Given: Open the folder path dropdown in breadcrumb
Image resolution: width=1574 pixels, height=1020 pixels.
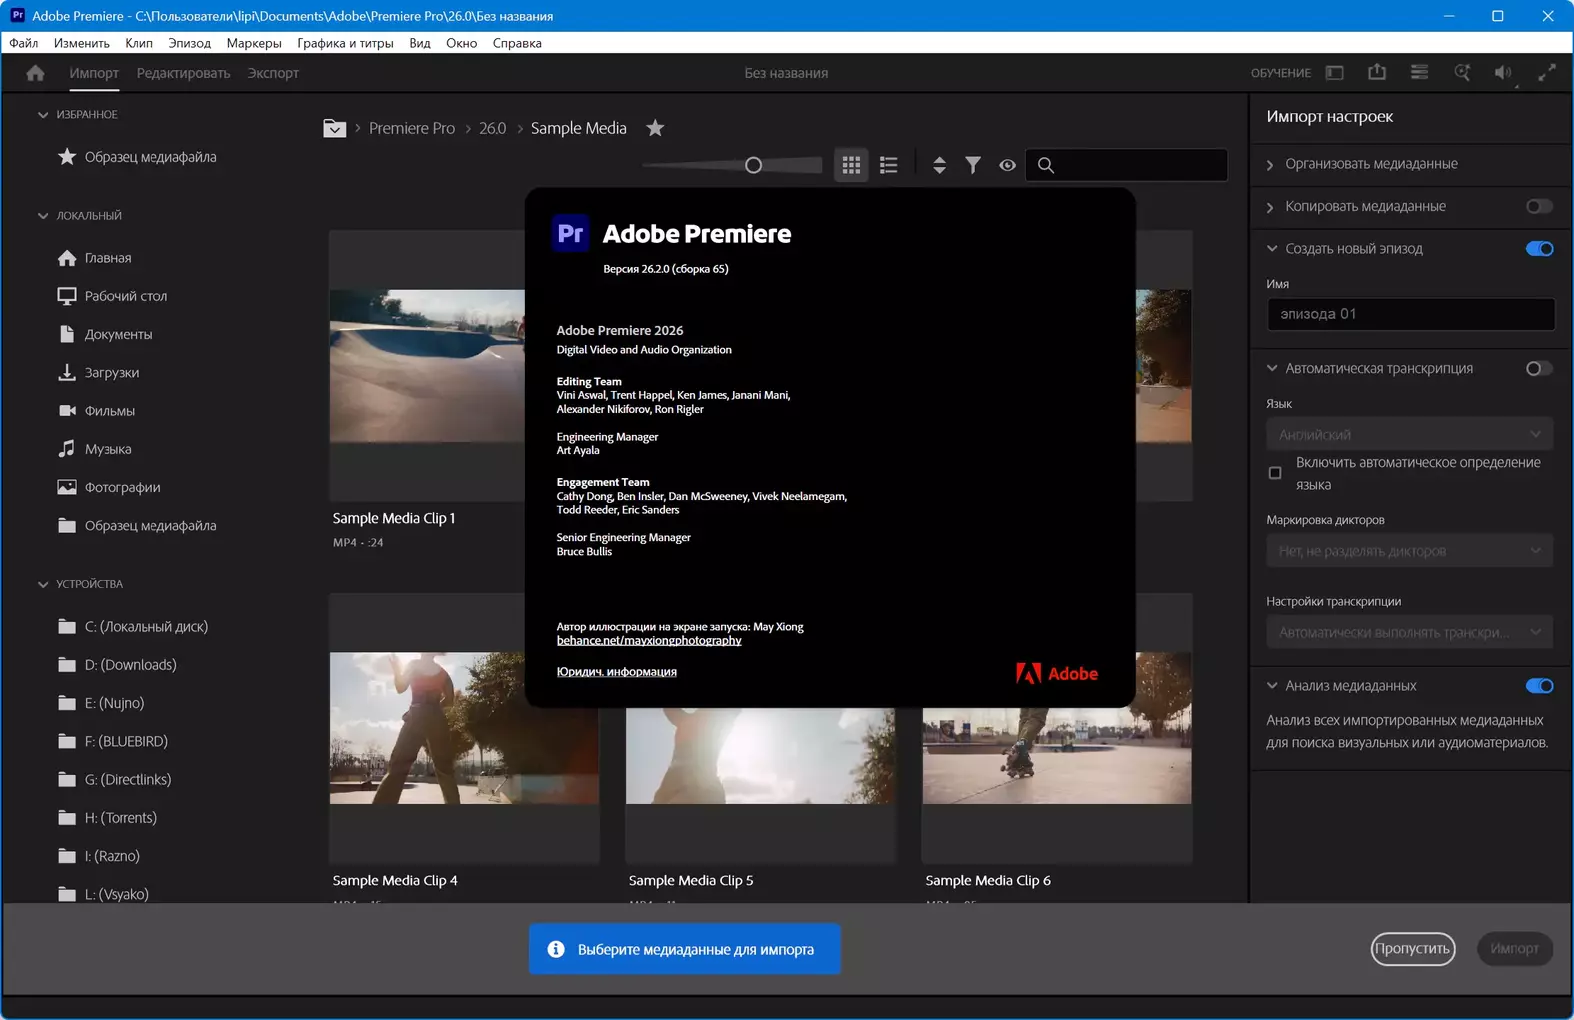Looking at the screenshot, I should 334,128.
